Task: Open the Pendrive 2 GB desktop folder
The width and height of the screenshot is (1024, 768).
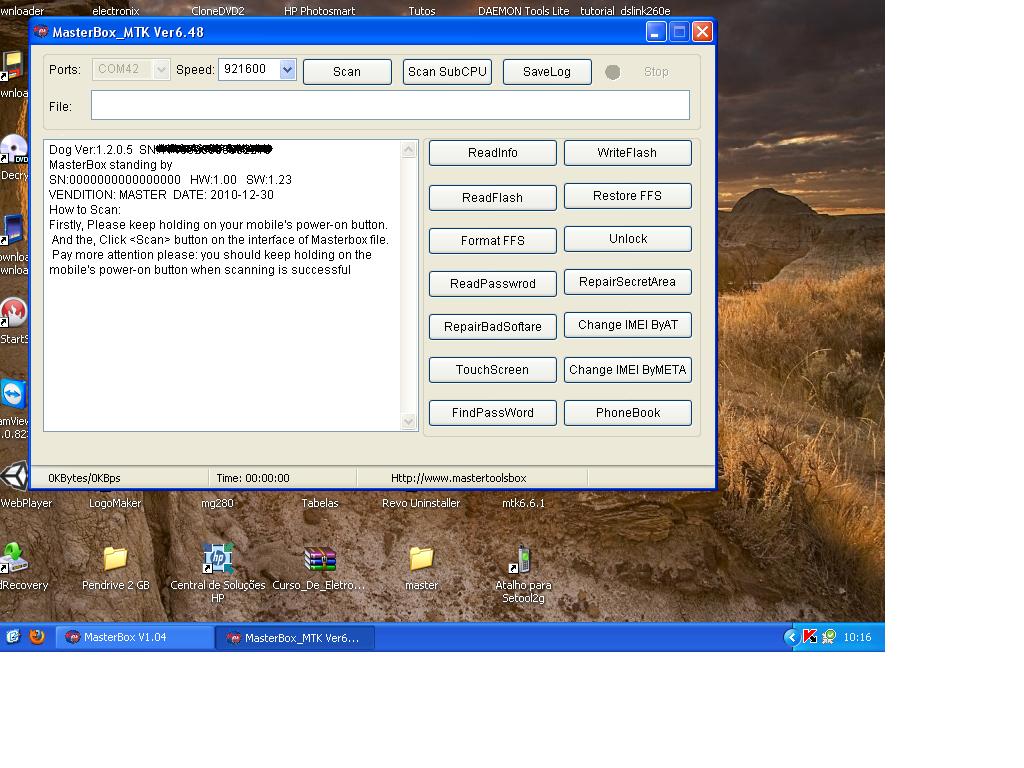Action: coord(115,559)
